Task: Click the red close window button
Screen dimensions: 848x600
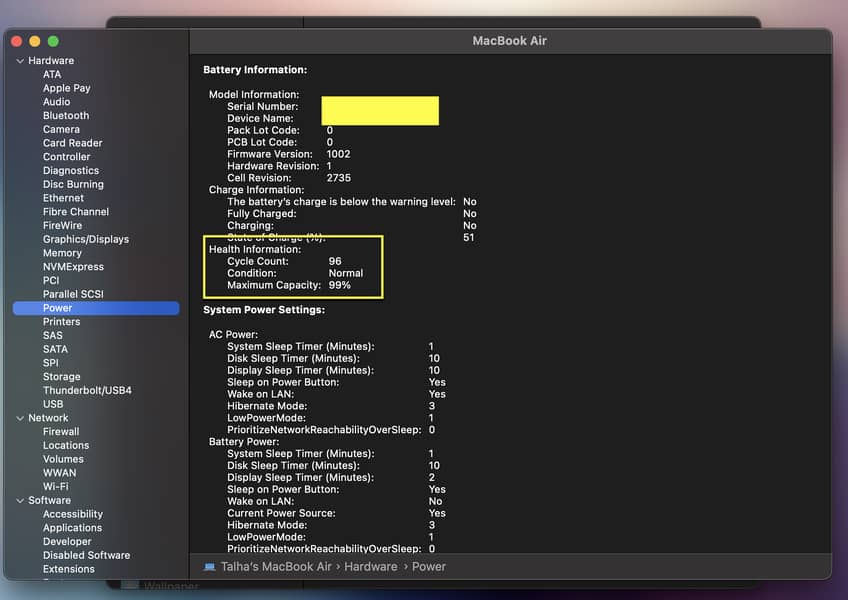Action: 17,41
